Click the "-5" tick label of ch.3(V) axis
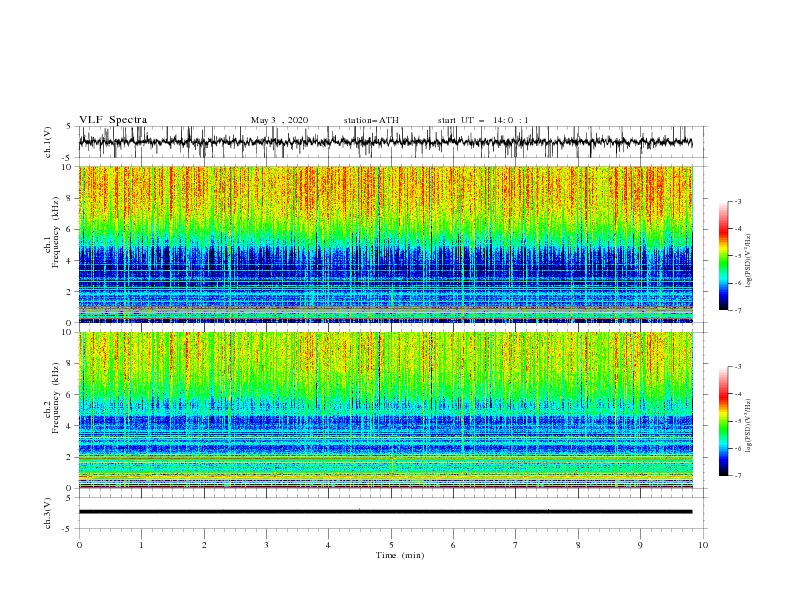 point(68,529)
